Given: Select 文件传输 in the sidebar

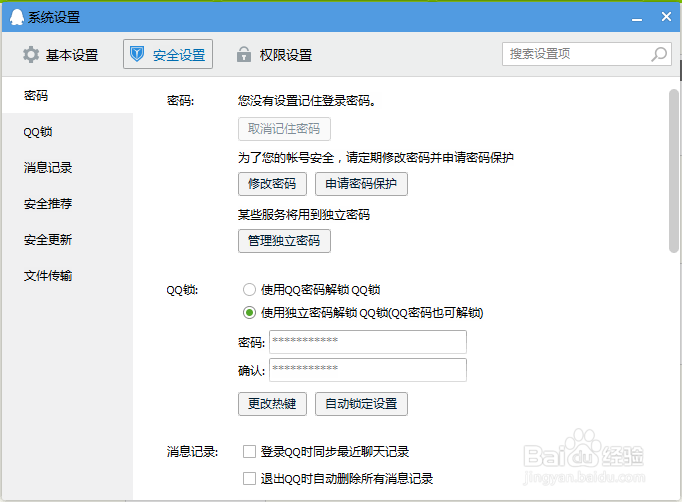Looking at the screenshot, I should (x=67, y=276).
